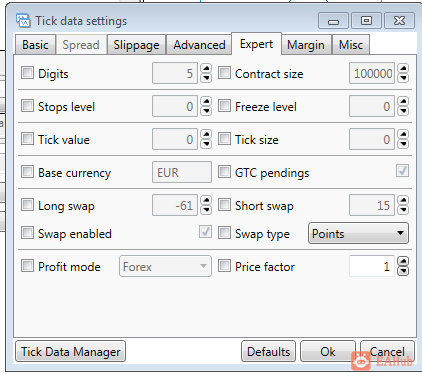Click the Tick data settings window icon
Viewport: 422px width, 376px height.
click(23, 21)
